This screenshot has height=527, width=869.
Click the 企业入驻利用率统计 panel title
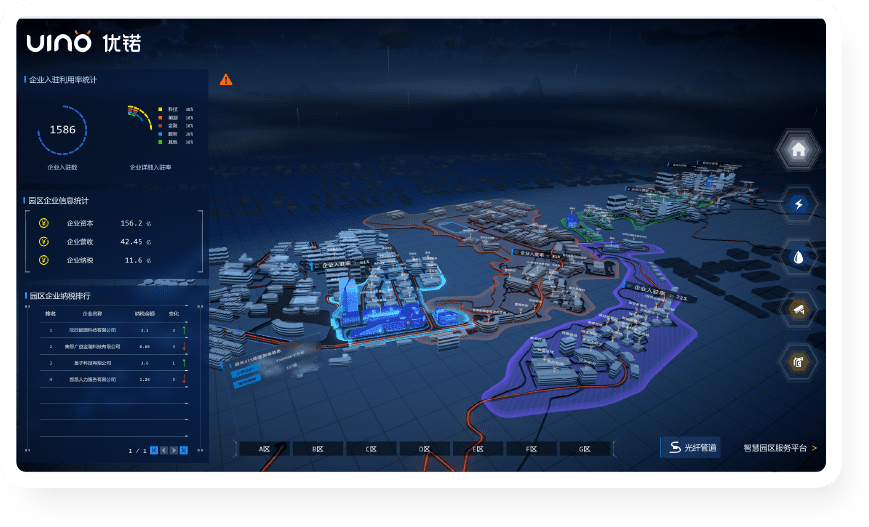click(63, 80)
